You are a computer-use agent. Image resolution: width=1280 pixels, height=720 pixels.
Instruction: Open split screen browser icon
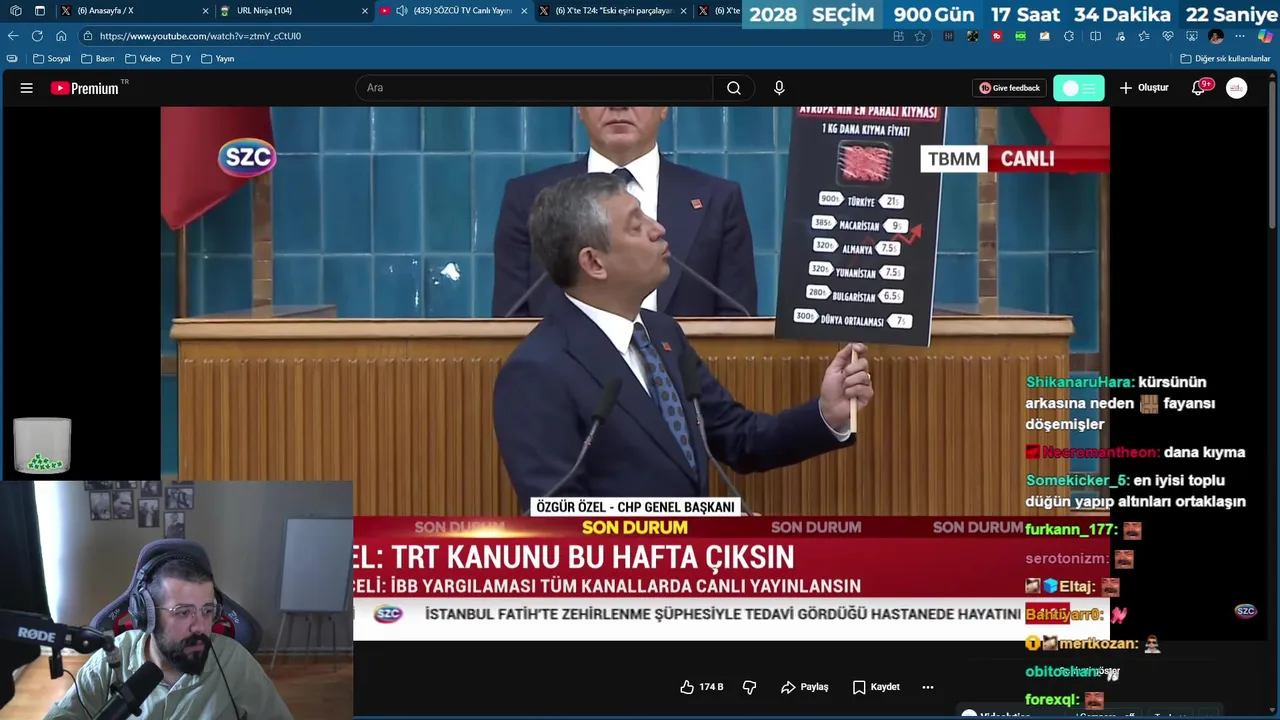1095,36
